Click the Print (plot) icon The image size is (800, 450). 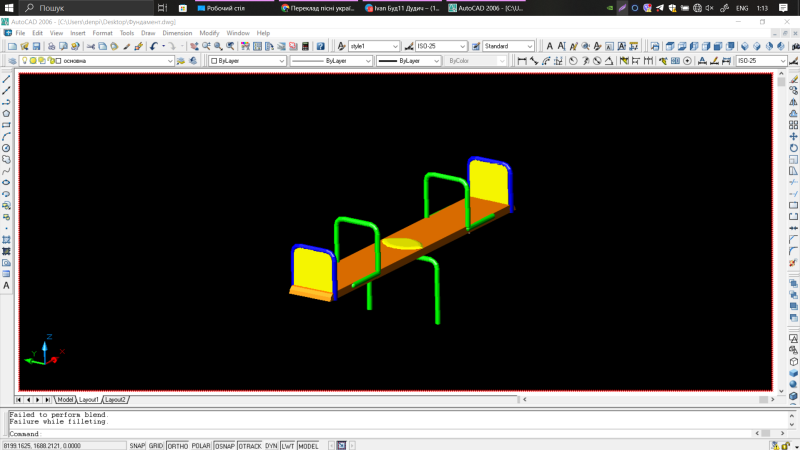point(50,46)
